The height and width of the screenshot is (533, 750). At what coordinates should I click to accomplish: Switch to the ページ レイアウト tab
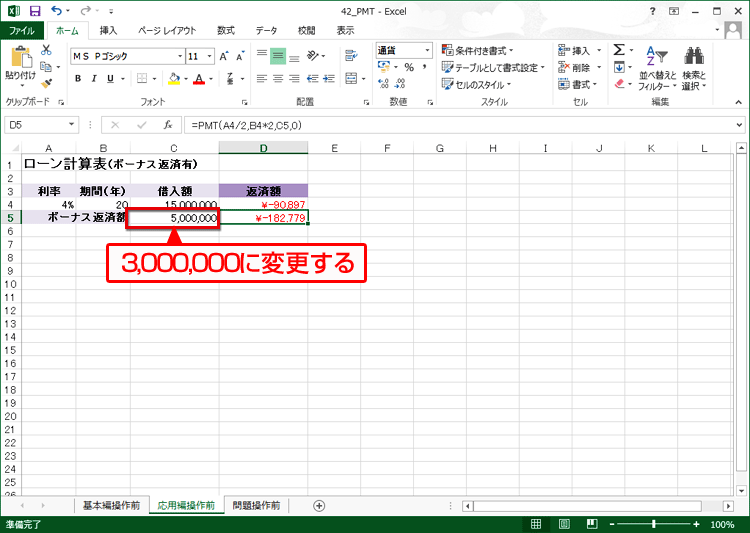point(167,31)
